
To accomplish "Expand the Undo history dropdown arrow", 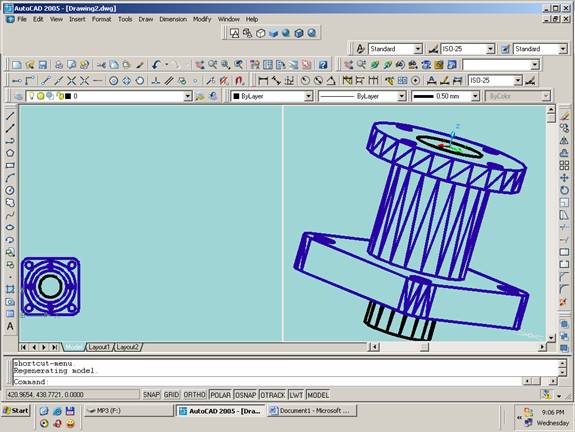I will [166, 65].
